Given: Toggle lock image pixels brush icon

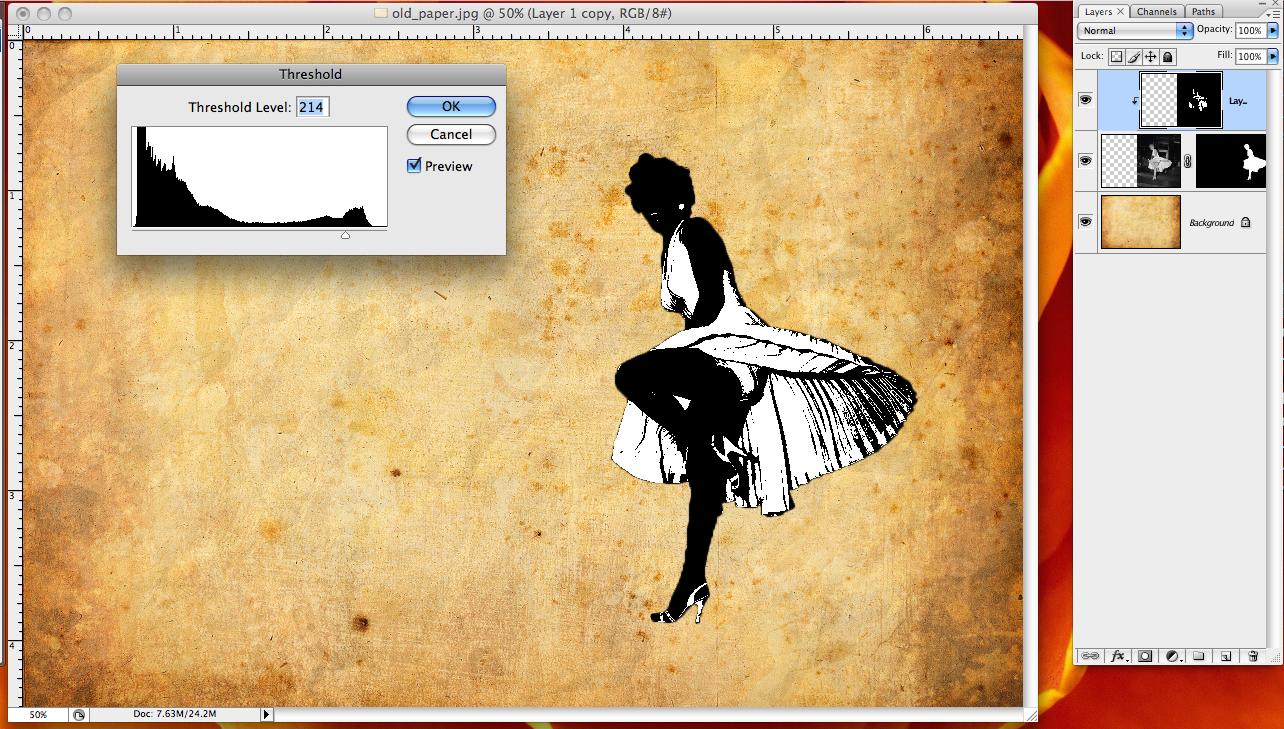Looking at the screenshot, I should tap(1133, 57).
